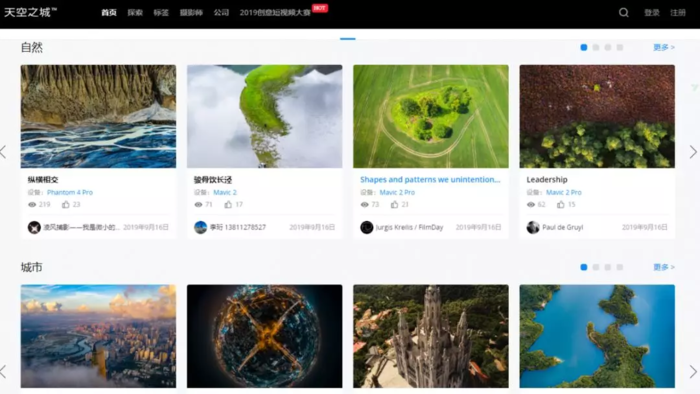Show the previous photos in the 自然 section
Image resolution: width=700 pixels, height=394 pixels.
coord(4,152)
